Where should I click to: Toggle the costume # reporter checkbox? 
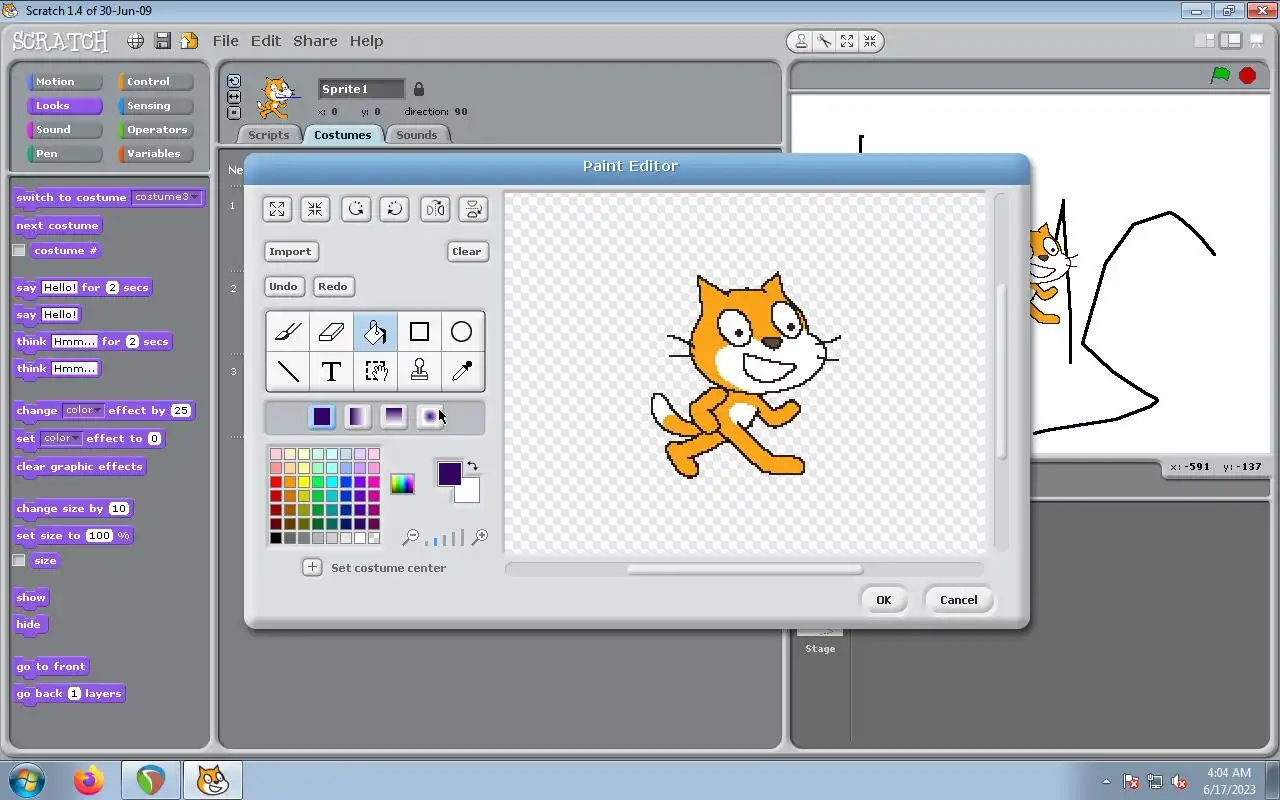[18, 251]
